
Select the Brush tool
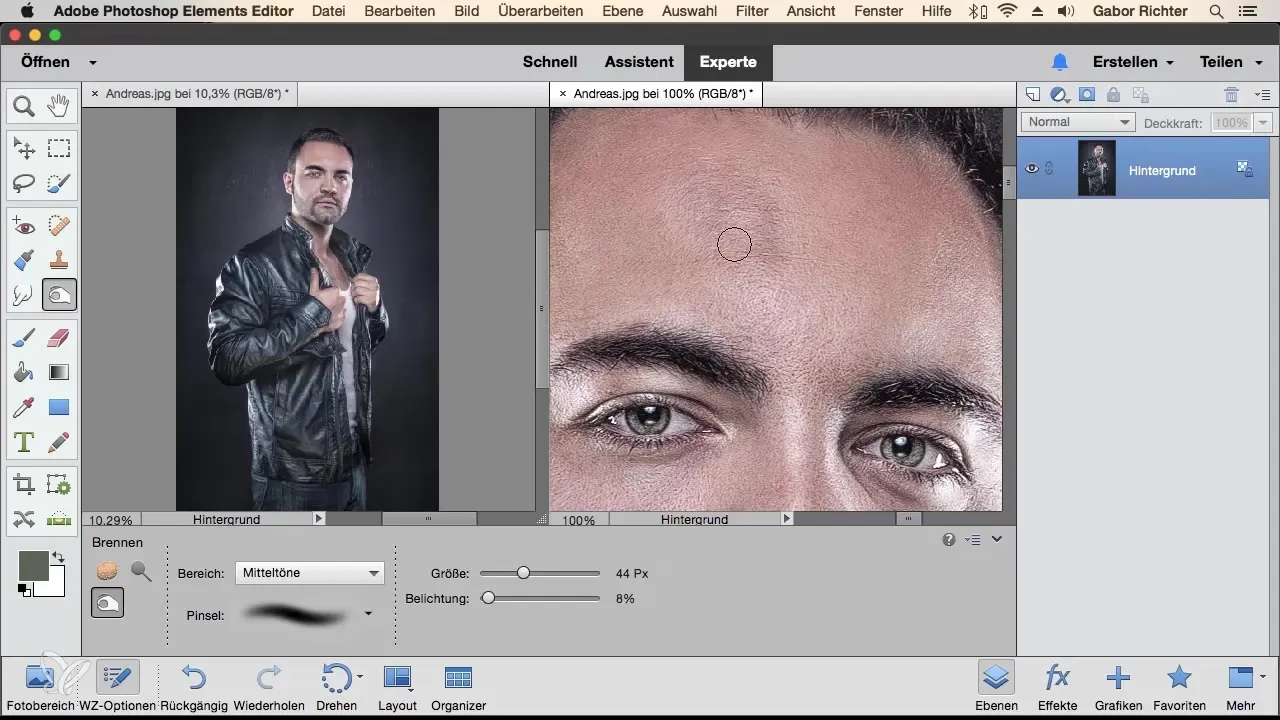pyautogui.click(x=24, y=339)
